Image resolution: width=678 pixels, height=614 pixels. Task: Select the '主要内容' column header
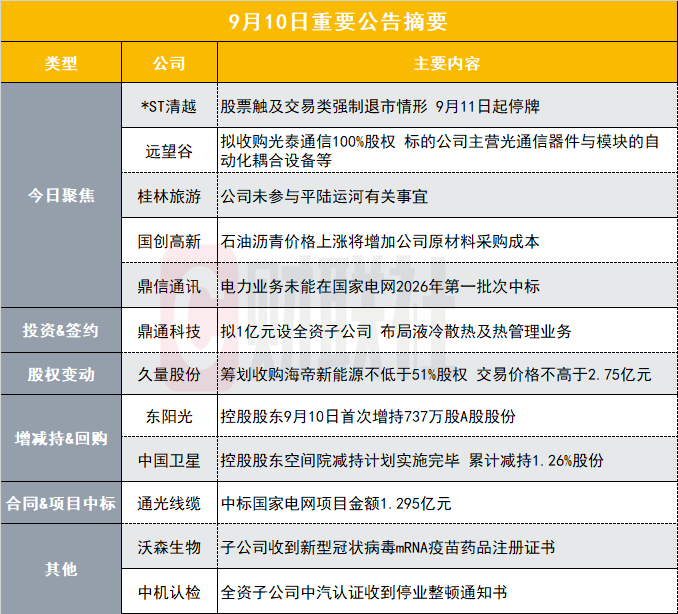[447, 63]
